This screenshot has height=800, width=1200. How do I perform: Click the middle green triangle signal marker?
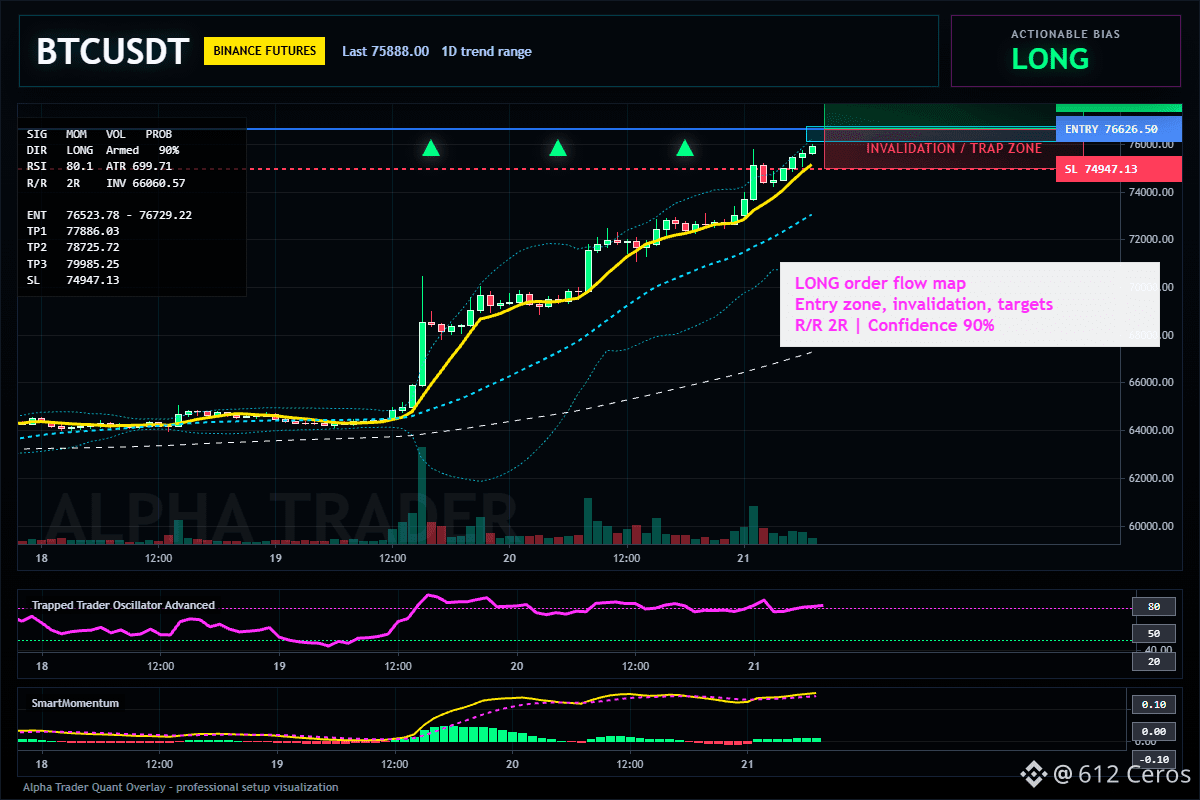558,149
